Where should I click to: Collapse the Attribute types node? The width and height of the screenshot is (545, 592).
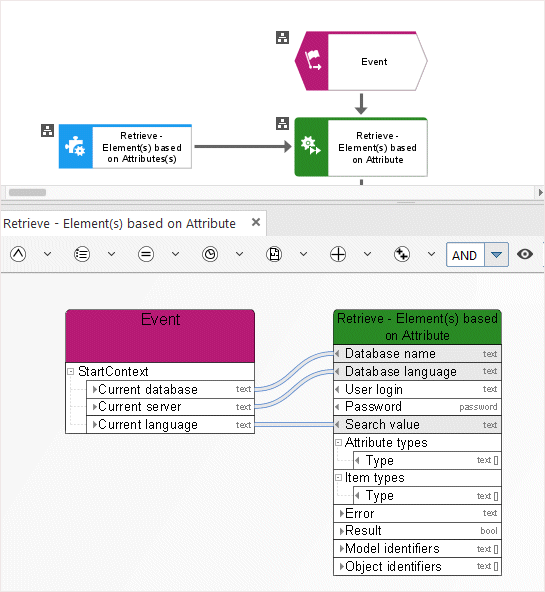tap(339, 442)
